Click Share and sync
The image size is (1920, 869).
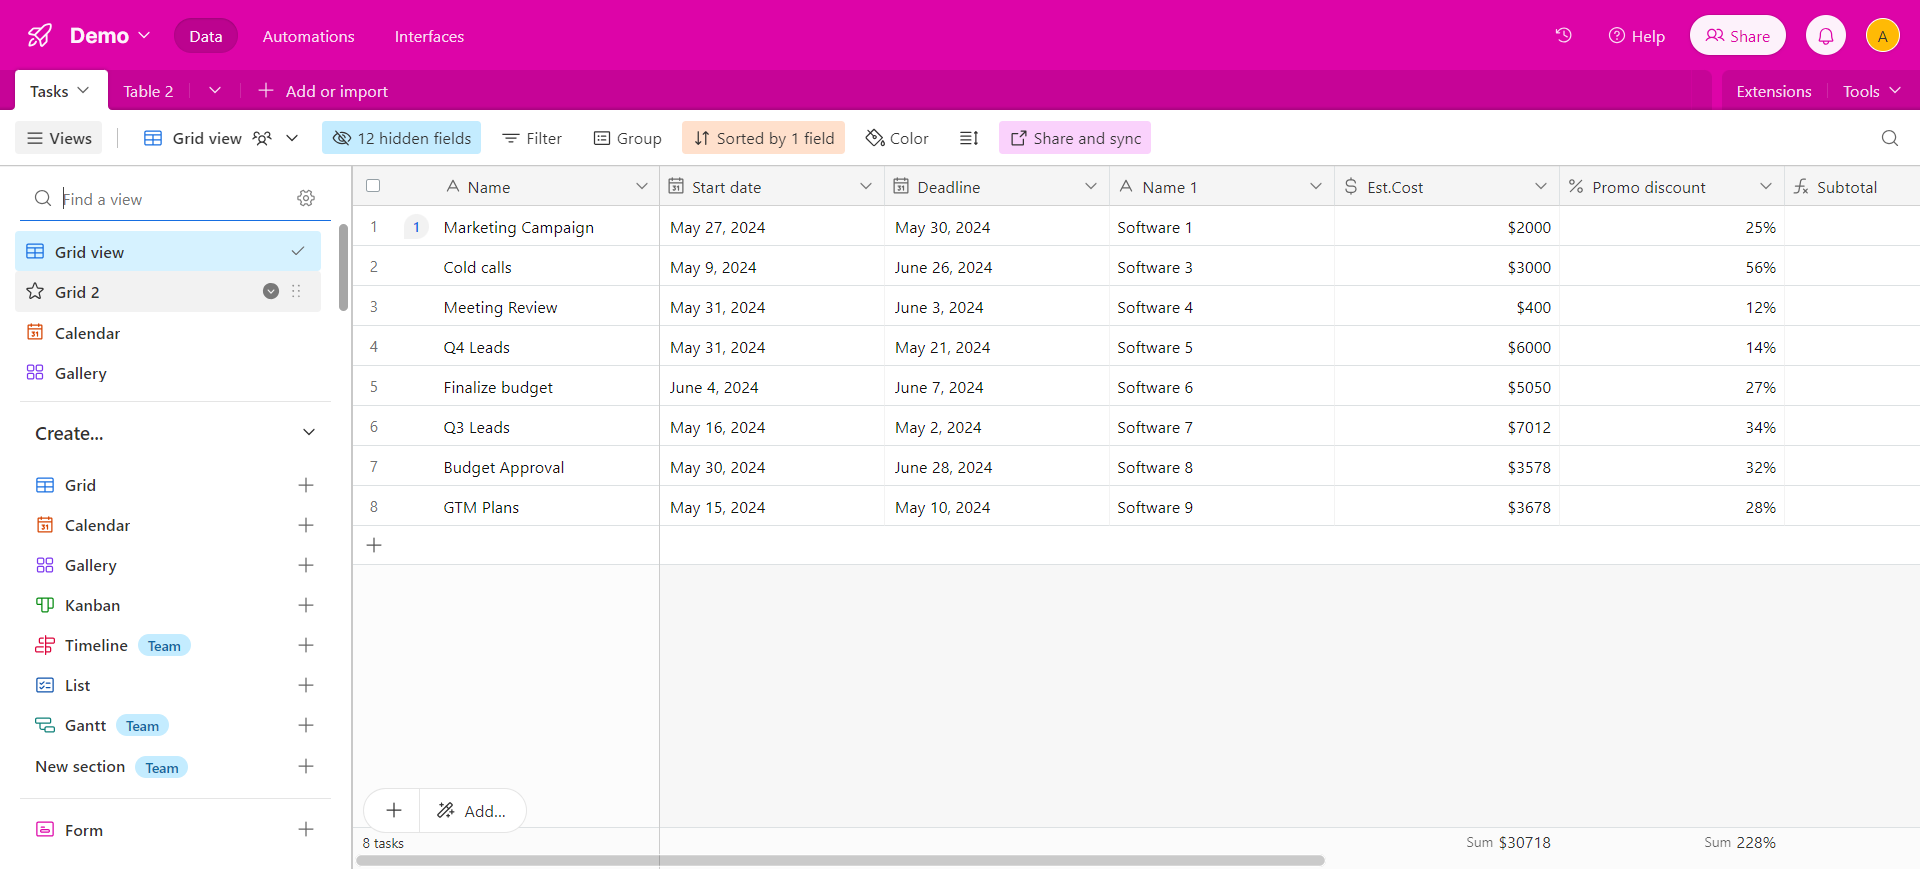tap(1075, 138)
